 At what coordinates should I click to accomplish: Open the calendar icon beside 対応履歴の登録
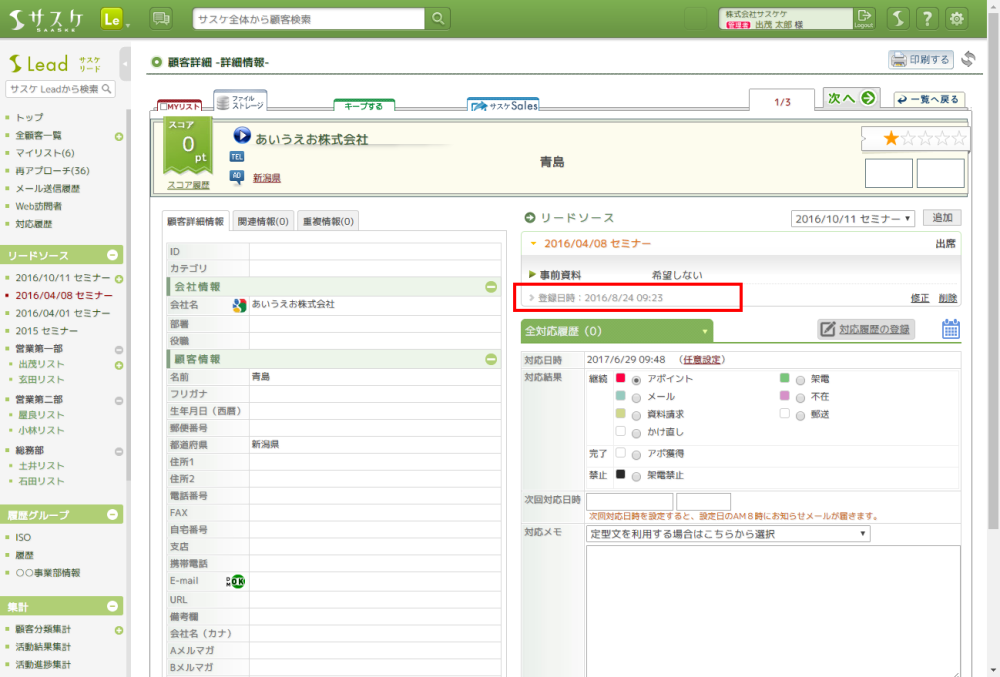pos(951,329)
